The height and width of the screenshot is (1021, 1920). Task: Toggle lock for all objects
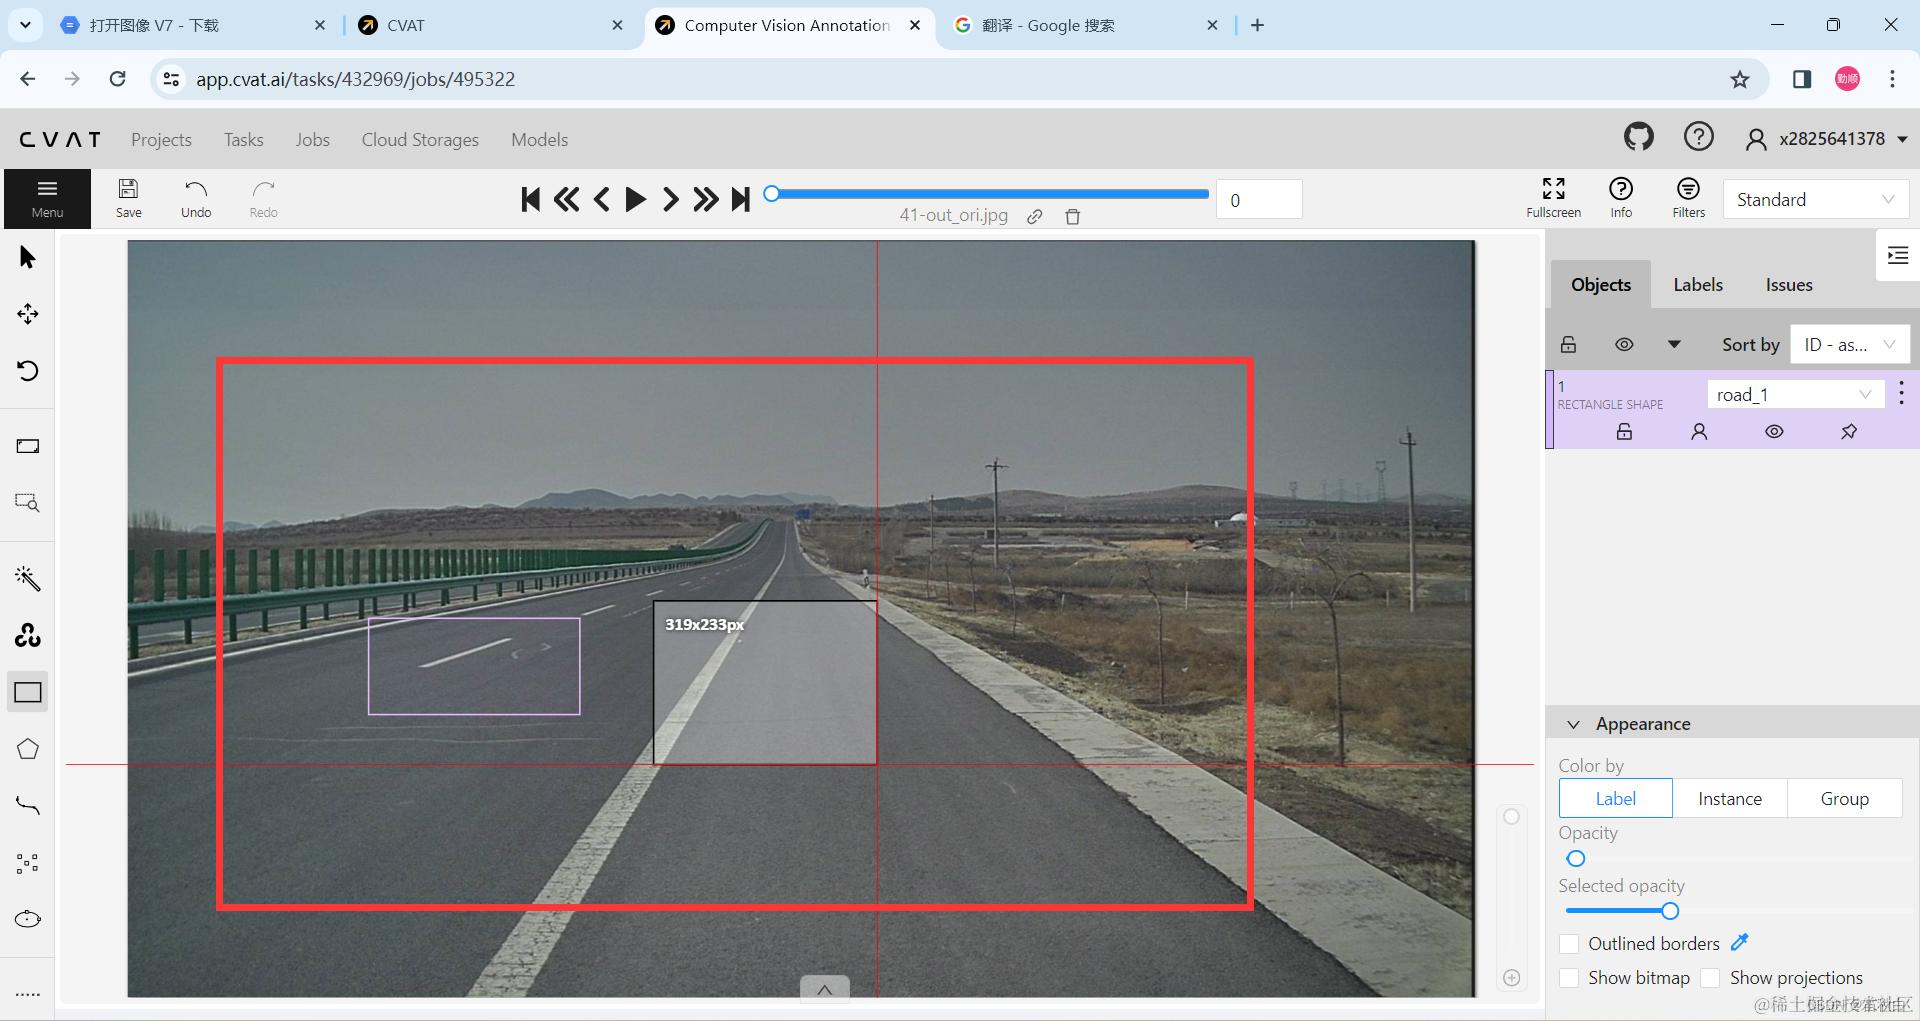1569,344
